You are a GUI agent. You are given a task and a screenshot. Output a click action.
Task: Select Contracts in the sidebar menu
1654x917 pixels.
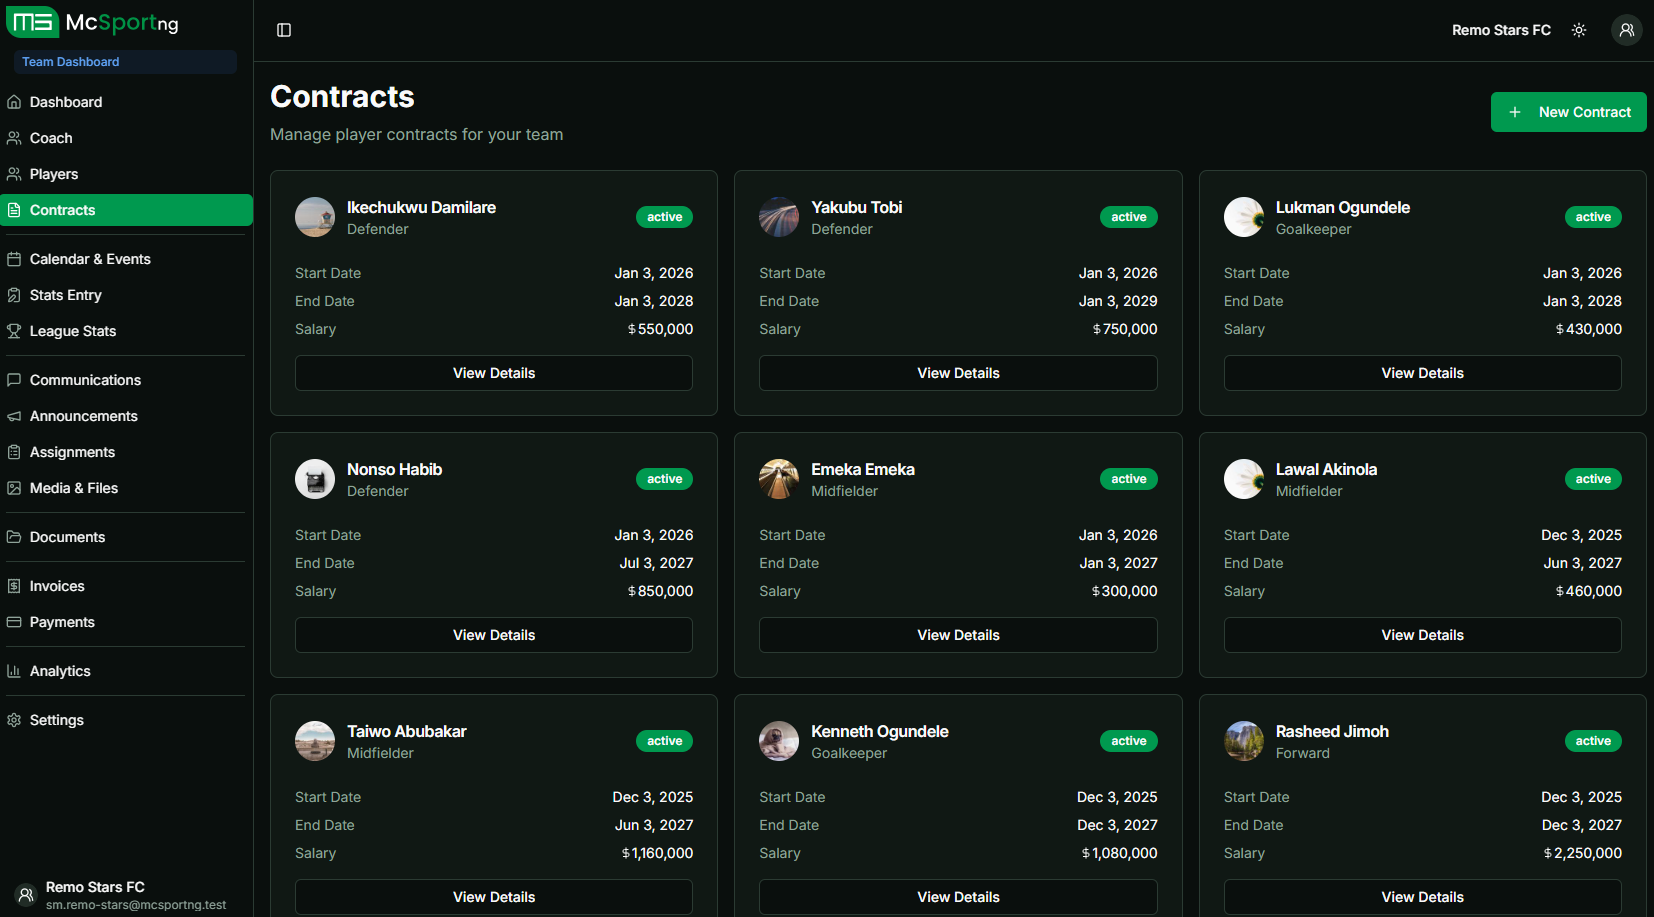point(63,209)
